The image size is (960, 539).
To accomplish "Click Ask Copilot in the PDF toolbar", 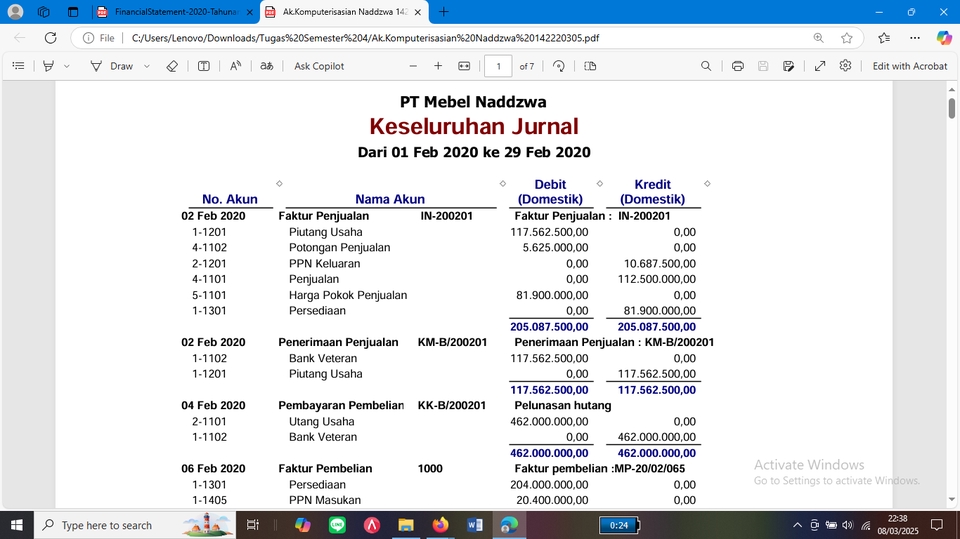I will pyautogui.click(x=319, y=66).
